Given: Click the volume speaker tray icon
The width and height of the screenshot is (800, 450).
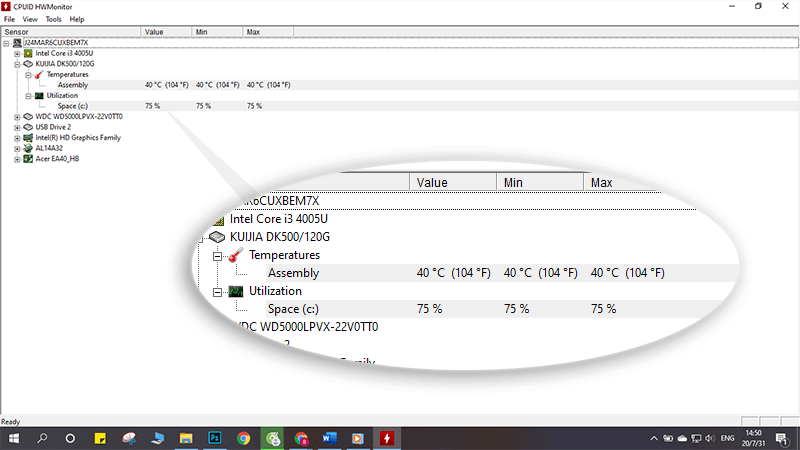Looking at the screenshot, I should click(x=710, y=438).
